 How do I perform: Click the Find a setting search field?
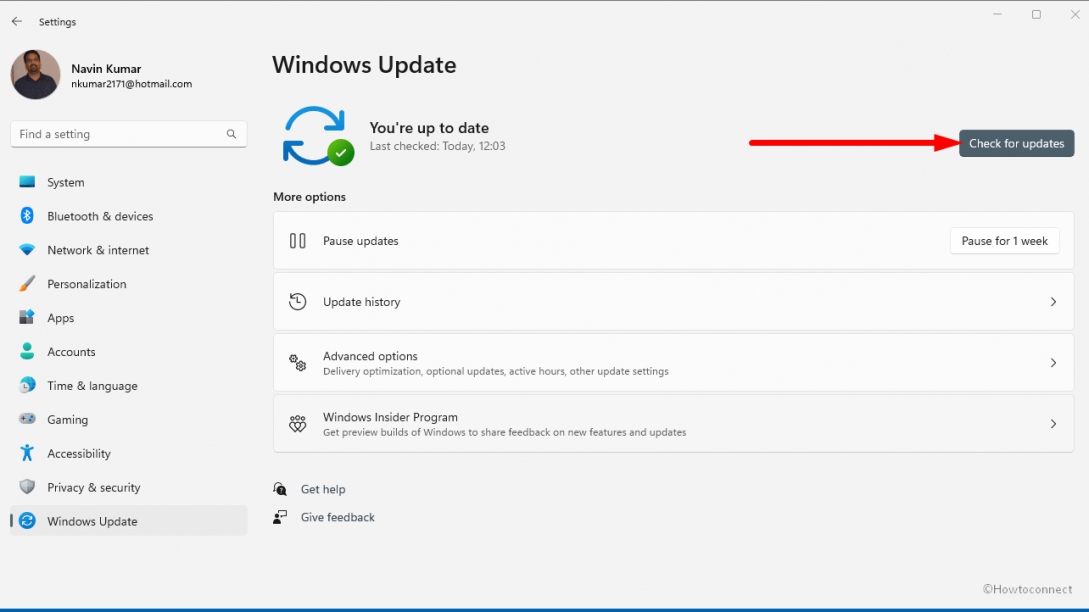[128, 134]
